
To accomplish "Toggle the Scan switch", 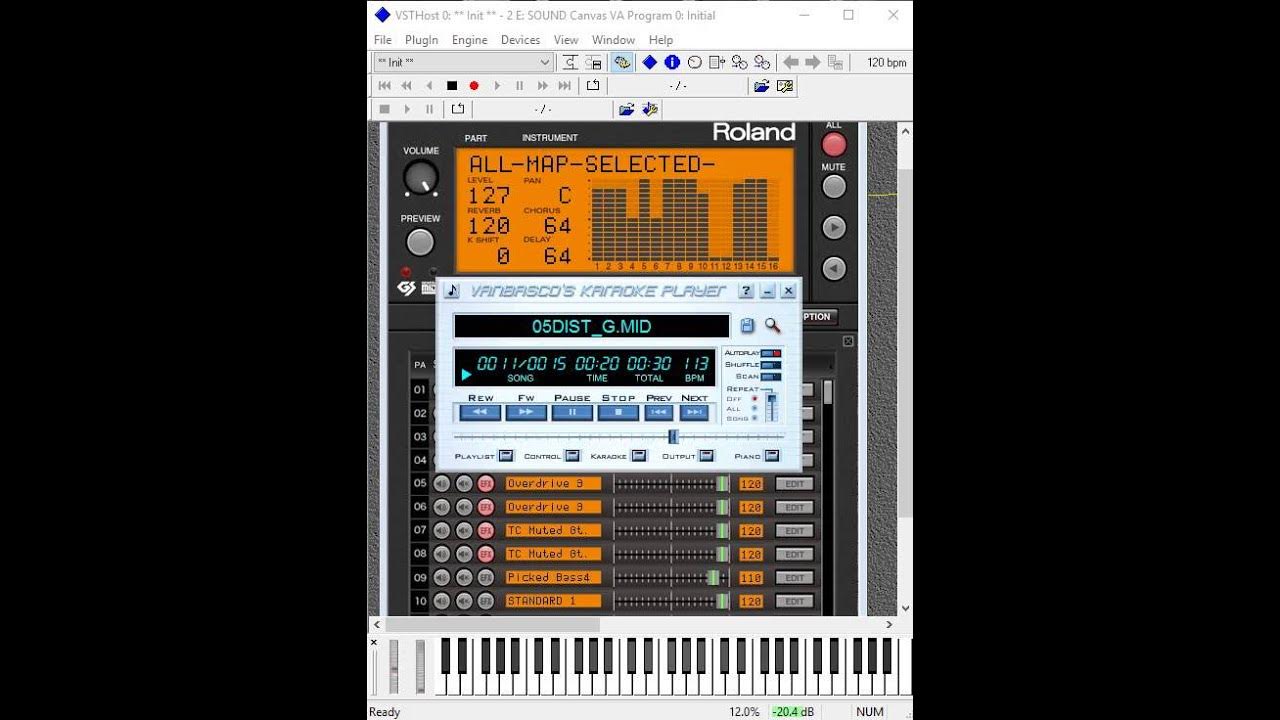I will 770,377.
